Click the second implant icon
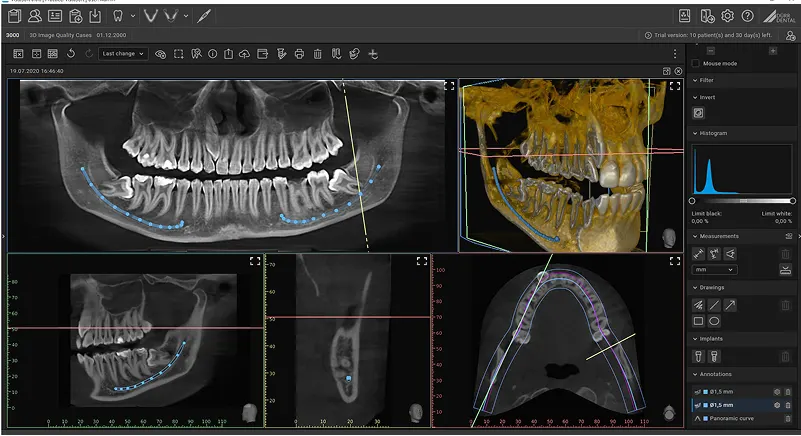The width and height of the screenshot is (801, 436). pyautogui.click(x=714, y=356)
